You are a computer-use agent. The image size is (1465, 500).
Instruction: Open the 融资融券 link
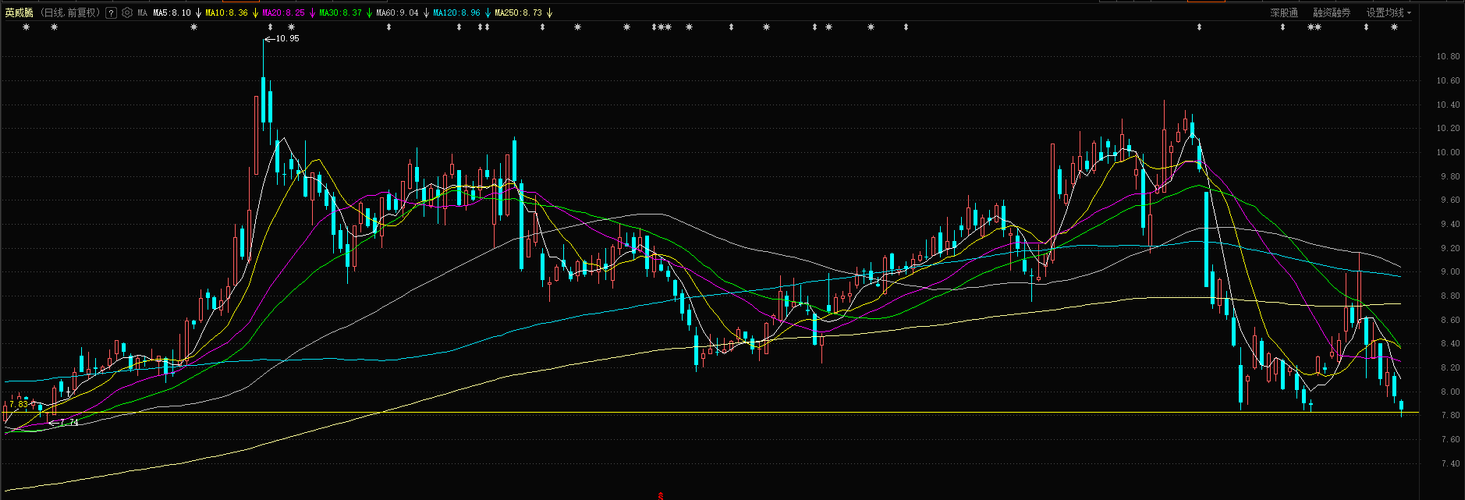click(1332, 13)
